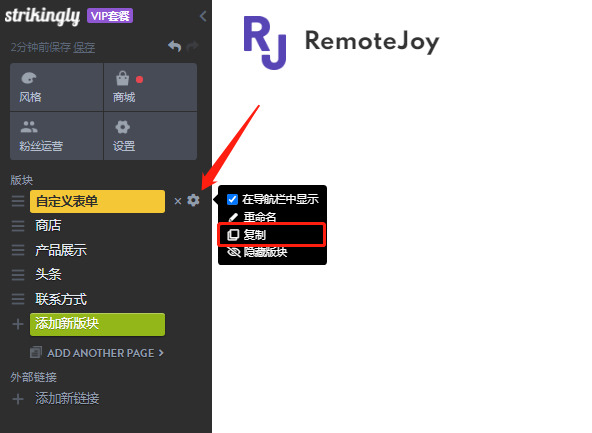Delete 自定义表单 section with the x icon
Screen dimensions: 592x433
(x=178, y=201)
